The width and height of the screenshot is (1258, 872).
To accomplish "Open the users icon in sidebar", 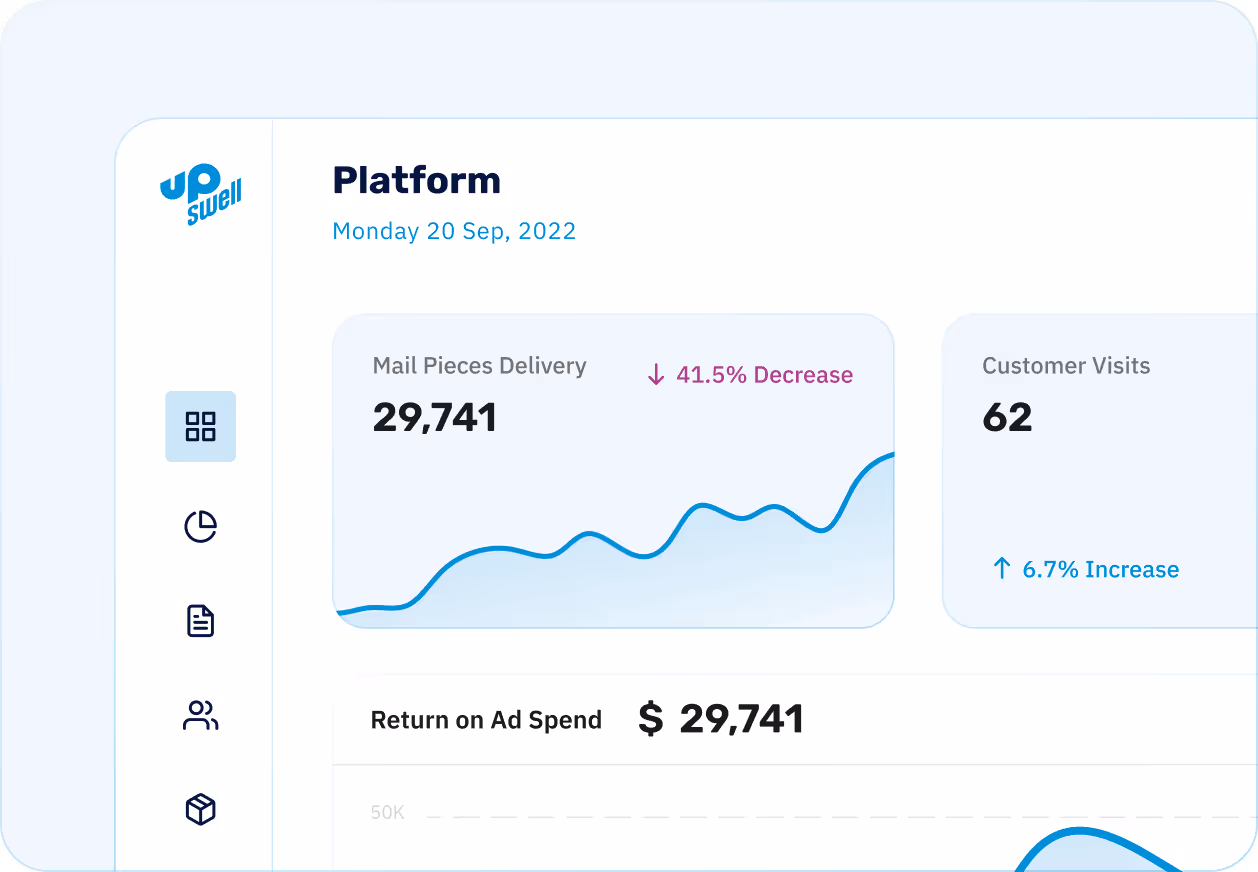I will tap(201, 715).
